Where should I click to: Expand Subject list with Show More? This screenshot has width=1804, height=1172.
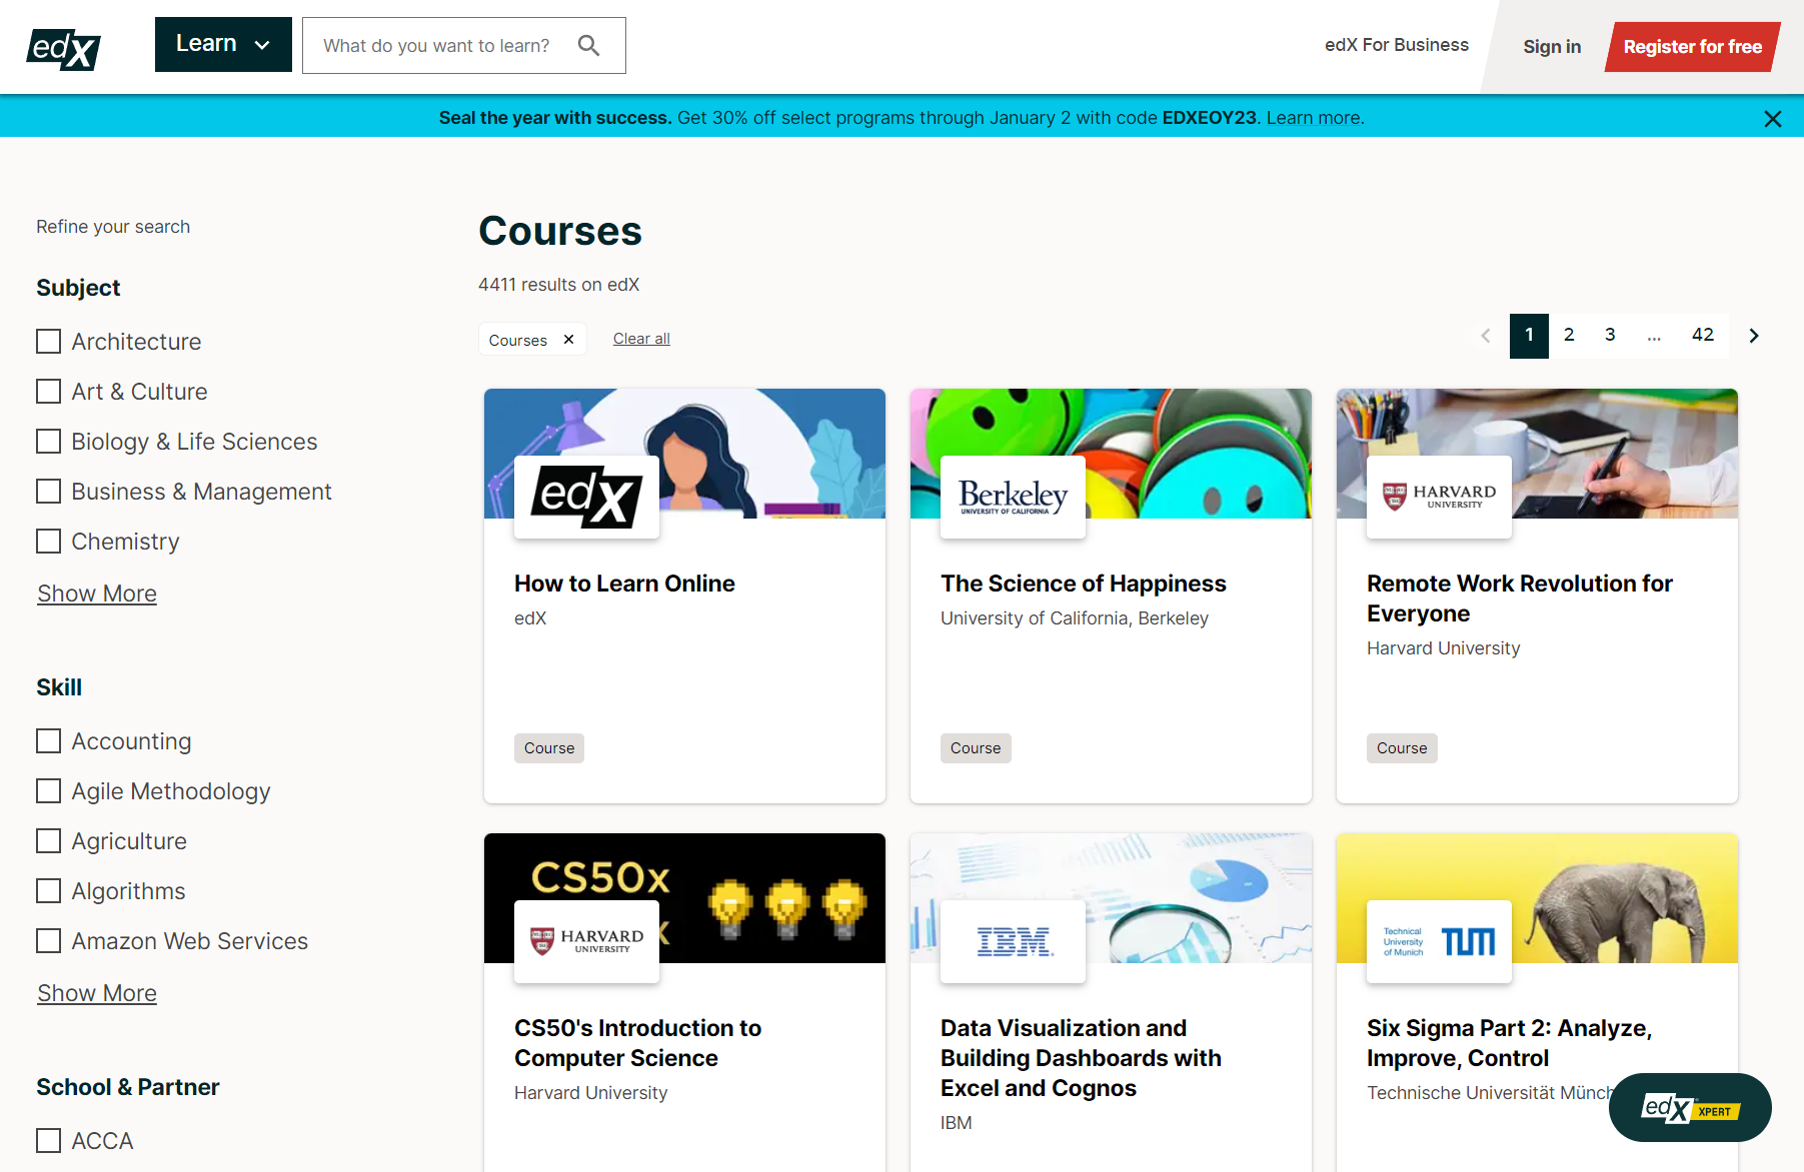pyautogui.click(x=97, y=594)
